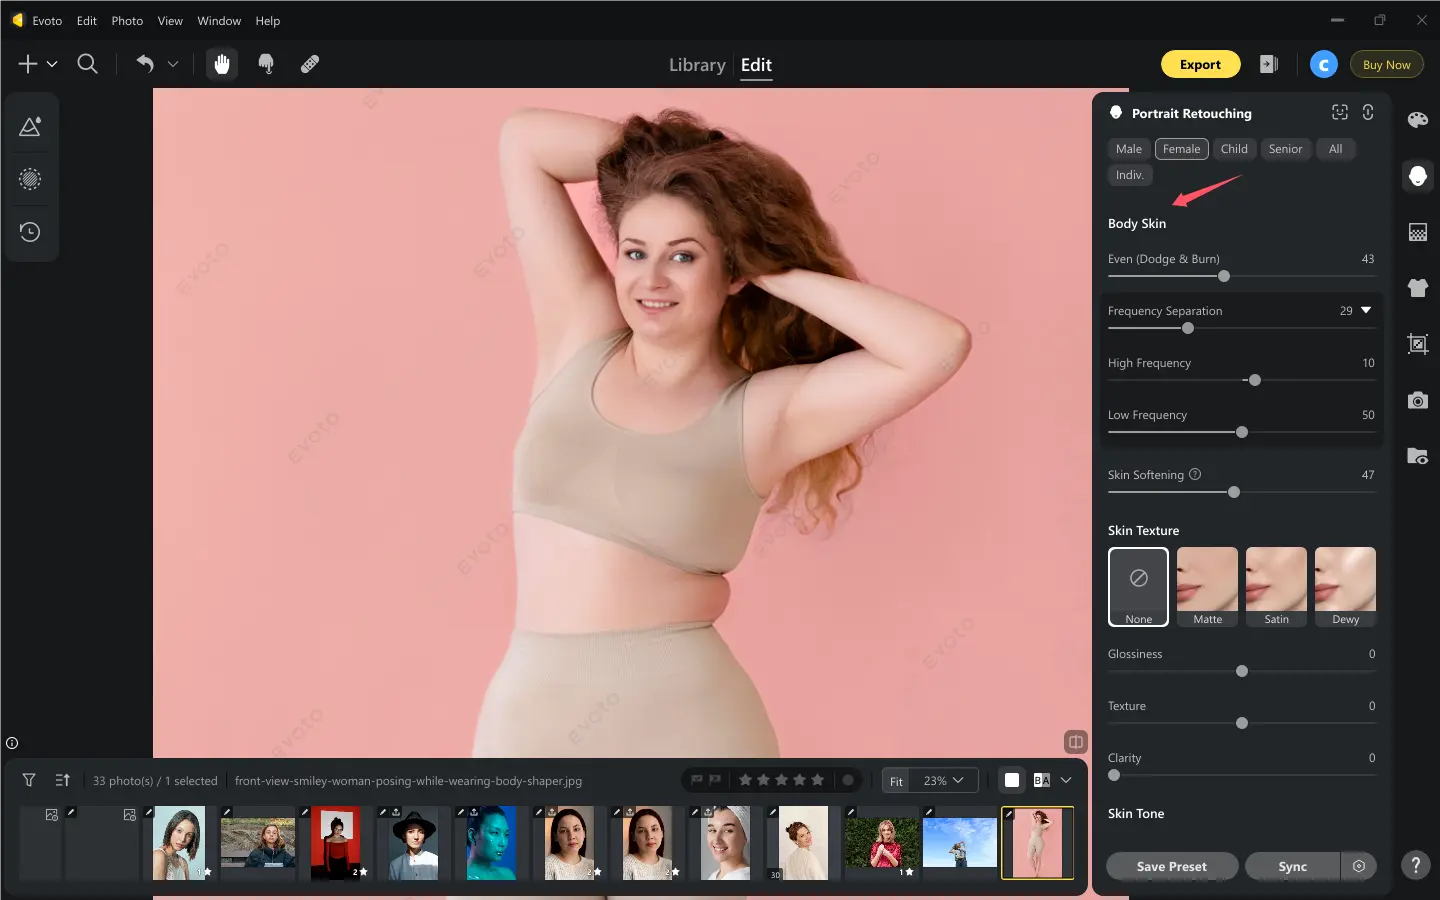Open the blue account avatar
1440x900 pixels.
click(x=1324, y=64)
